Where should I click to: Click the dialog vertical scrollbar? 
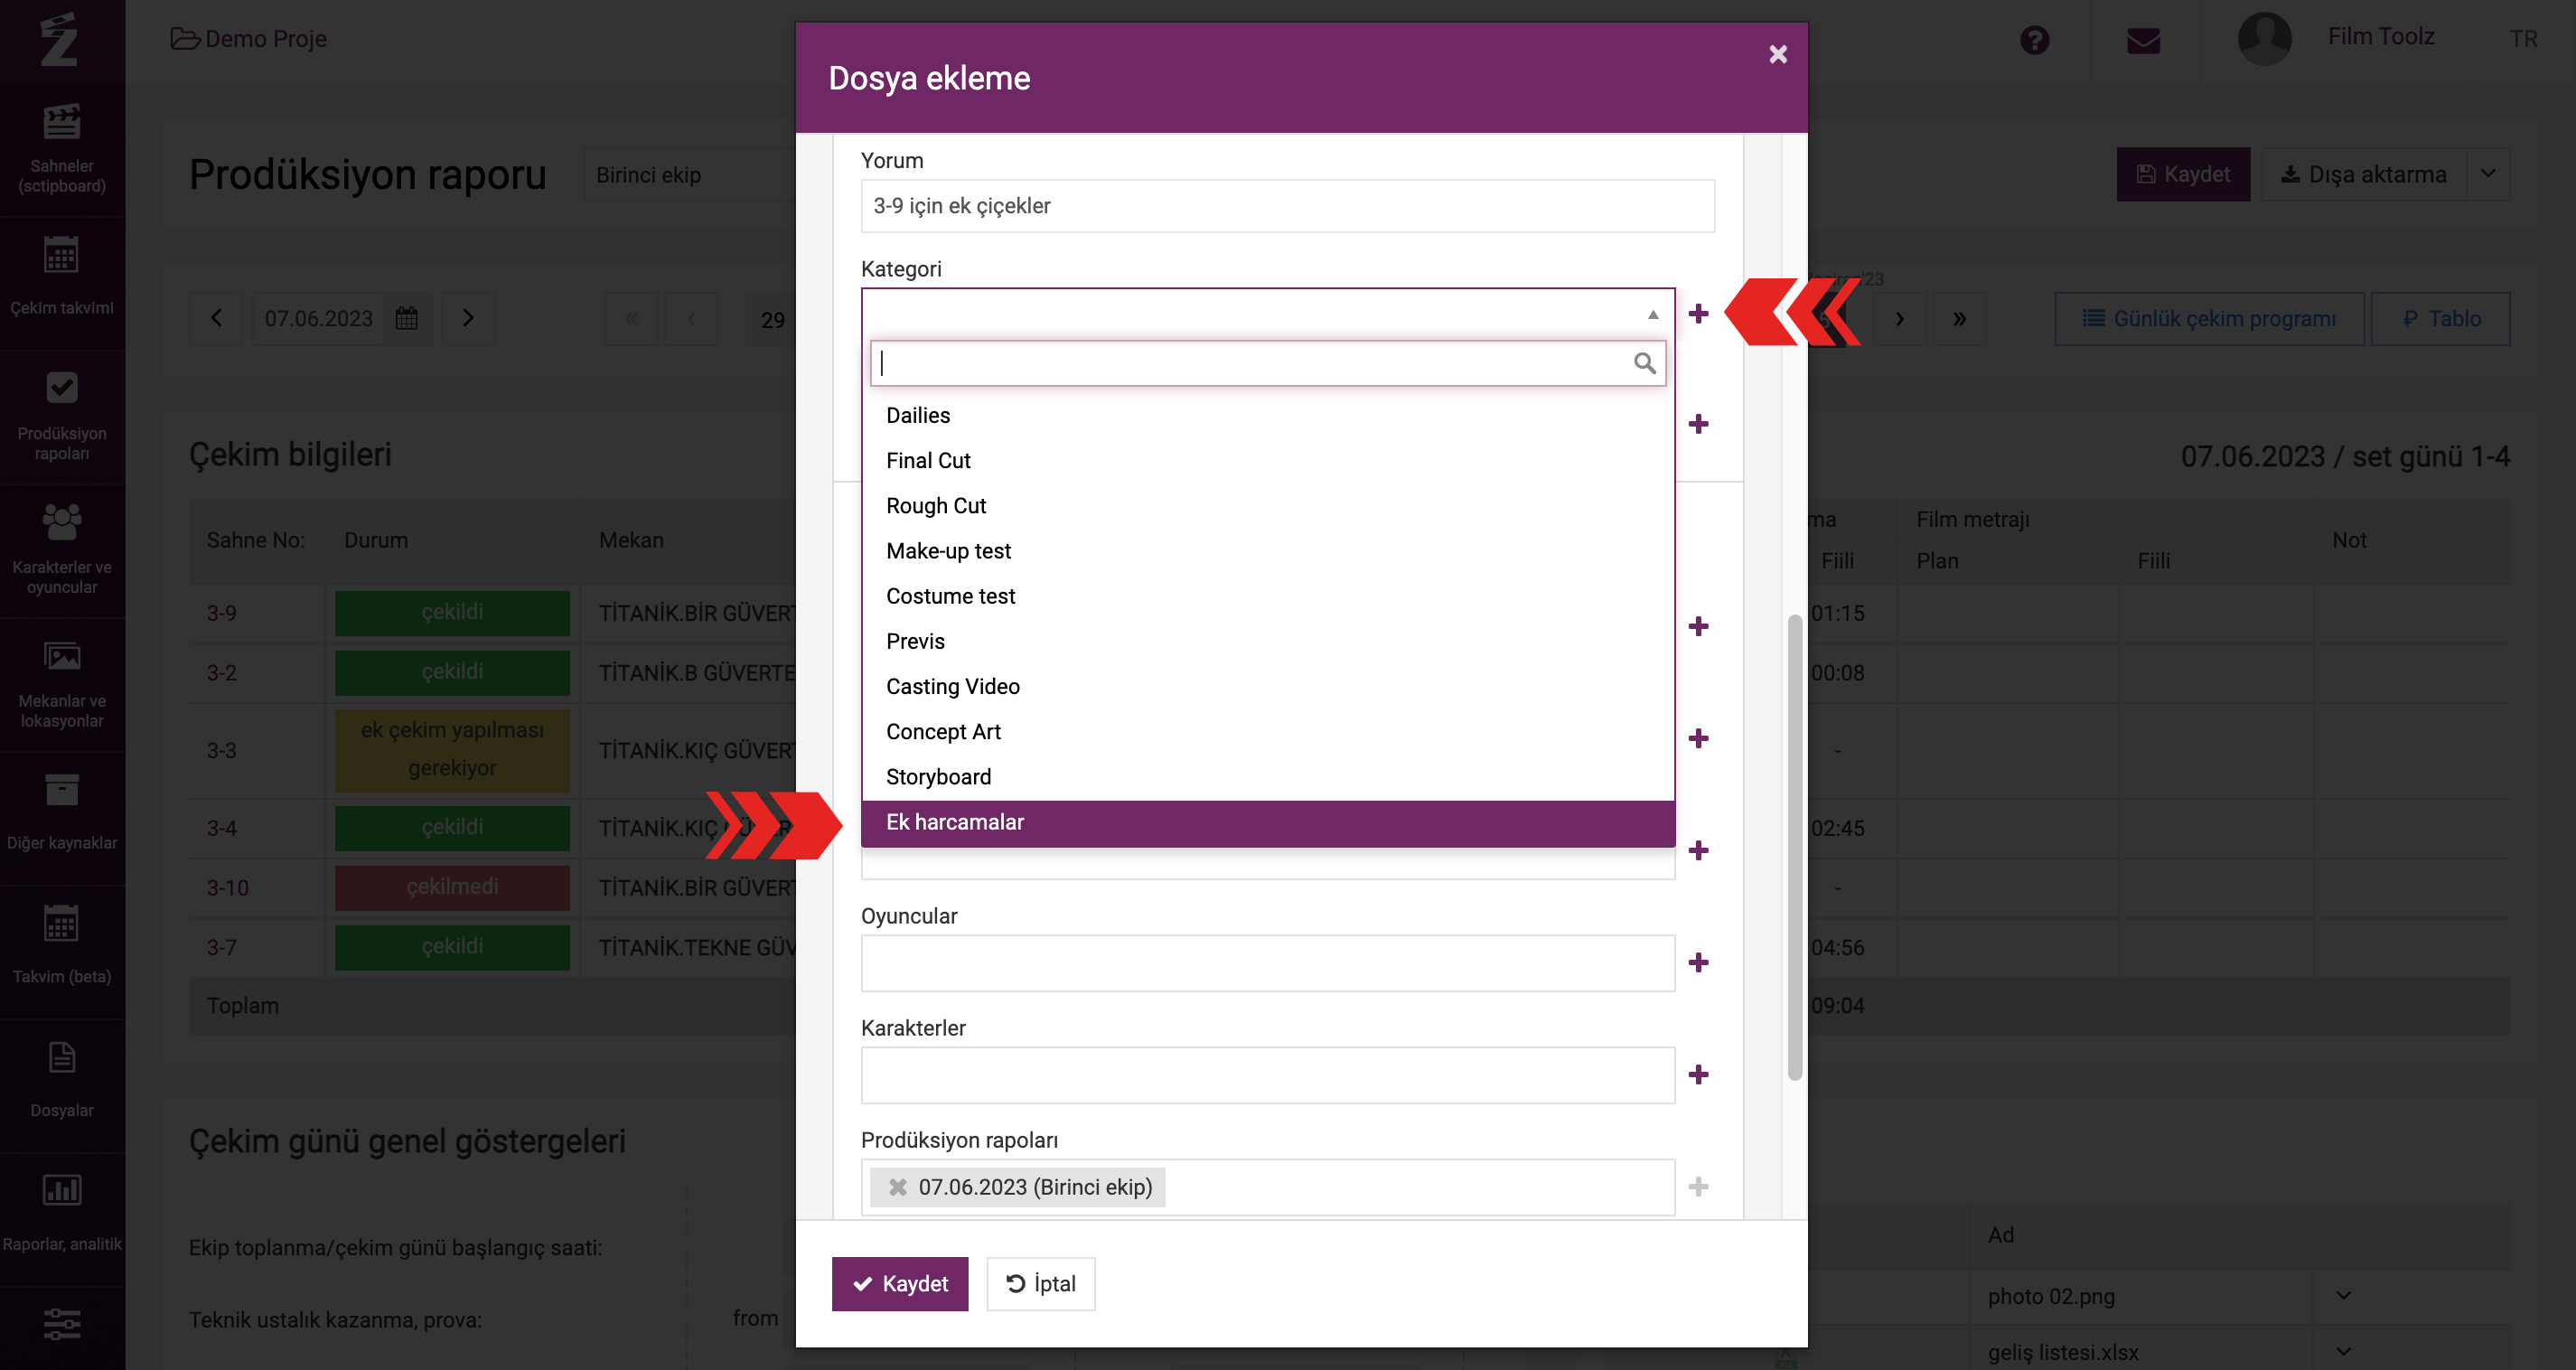(x=1794, y=846)
